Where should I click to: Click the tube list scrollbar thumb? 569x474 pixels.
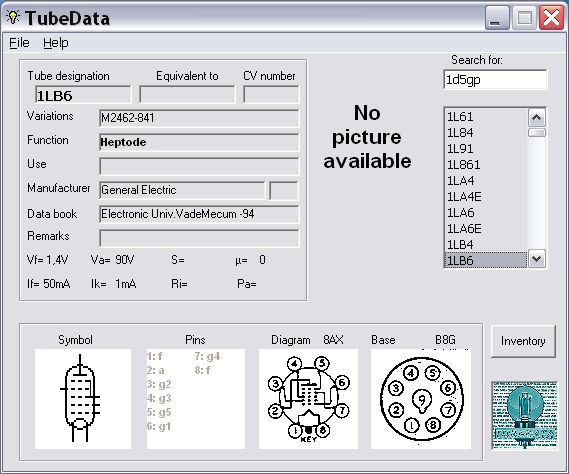tap(536, 133)
